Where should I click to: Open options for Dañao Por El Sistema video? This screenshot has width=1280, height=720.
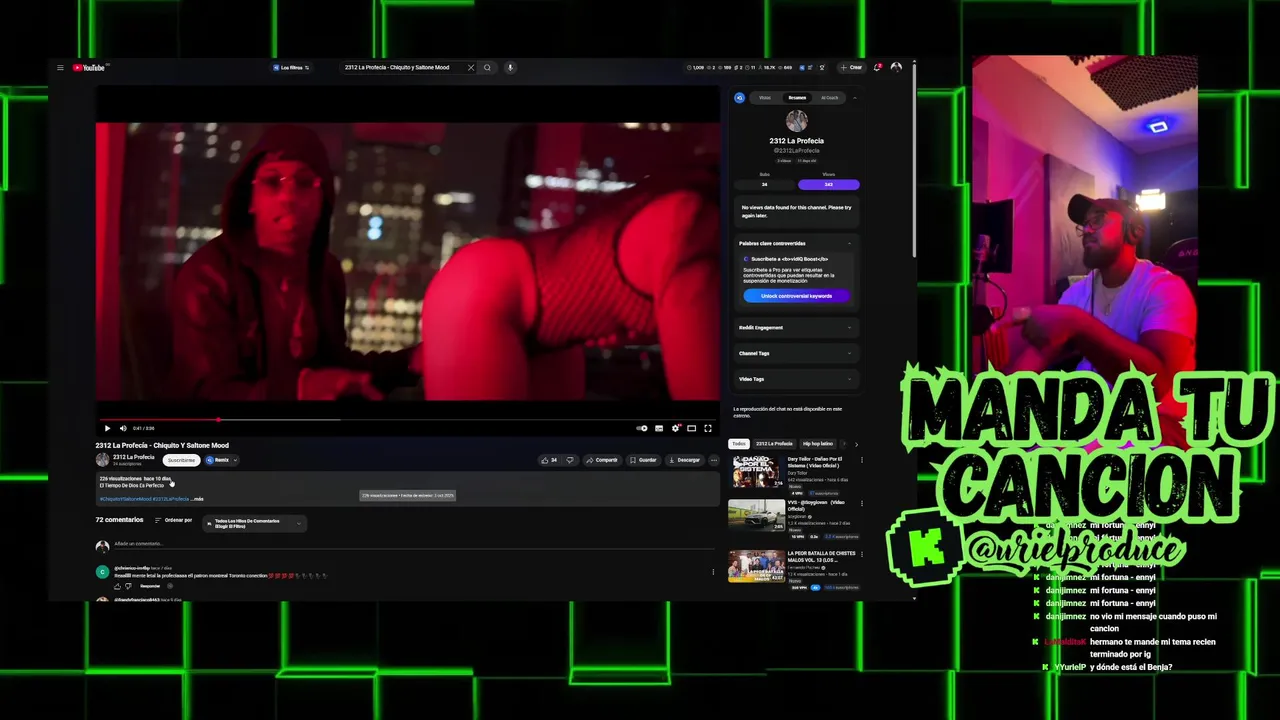pyautogui.click(x=861, y=460)
